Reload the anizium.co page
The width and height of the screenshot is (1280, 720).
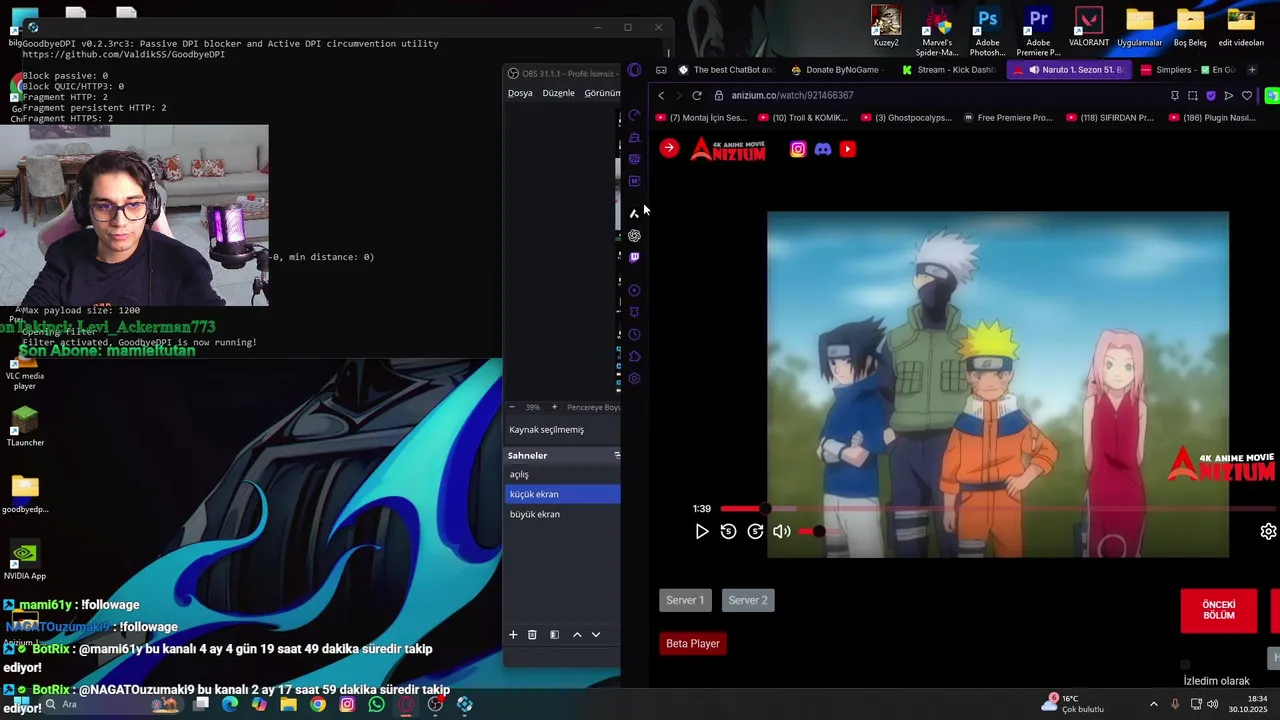[x=697, y=95]
